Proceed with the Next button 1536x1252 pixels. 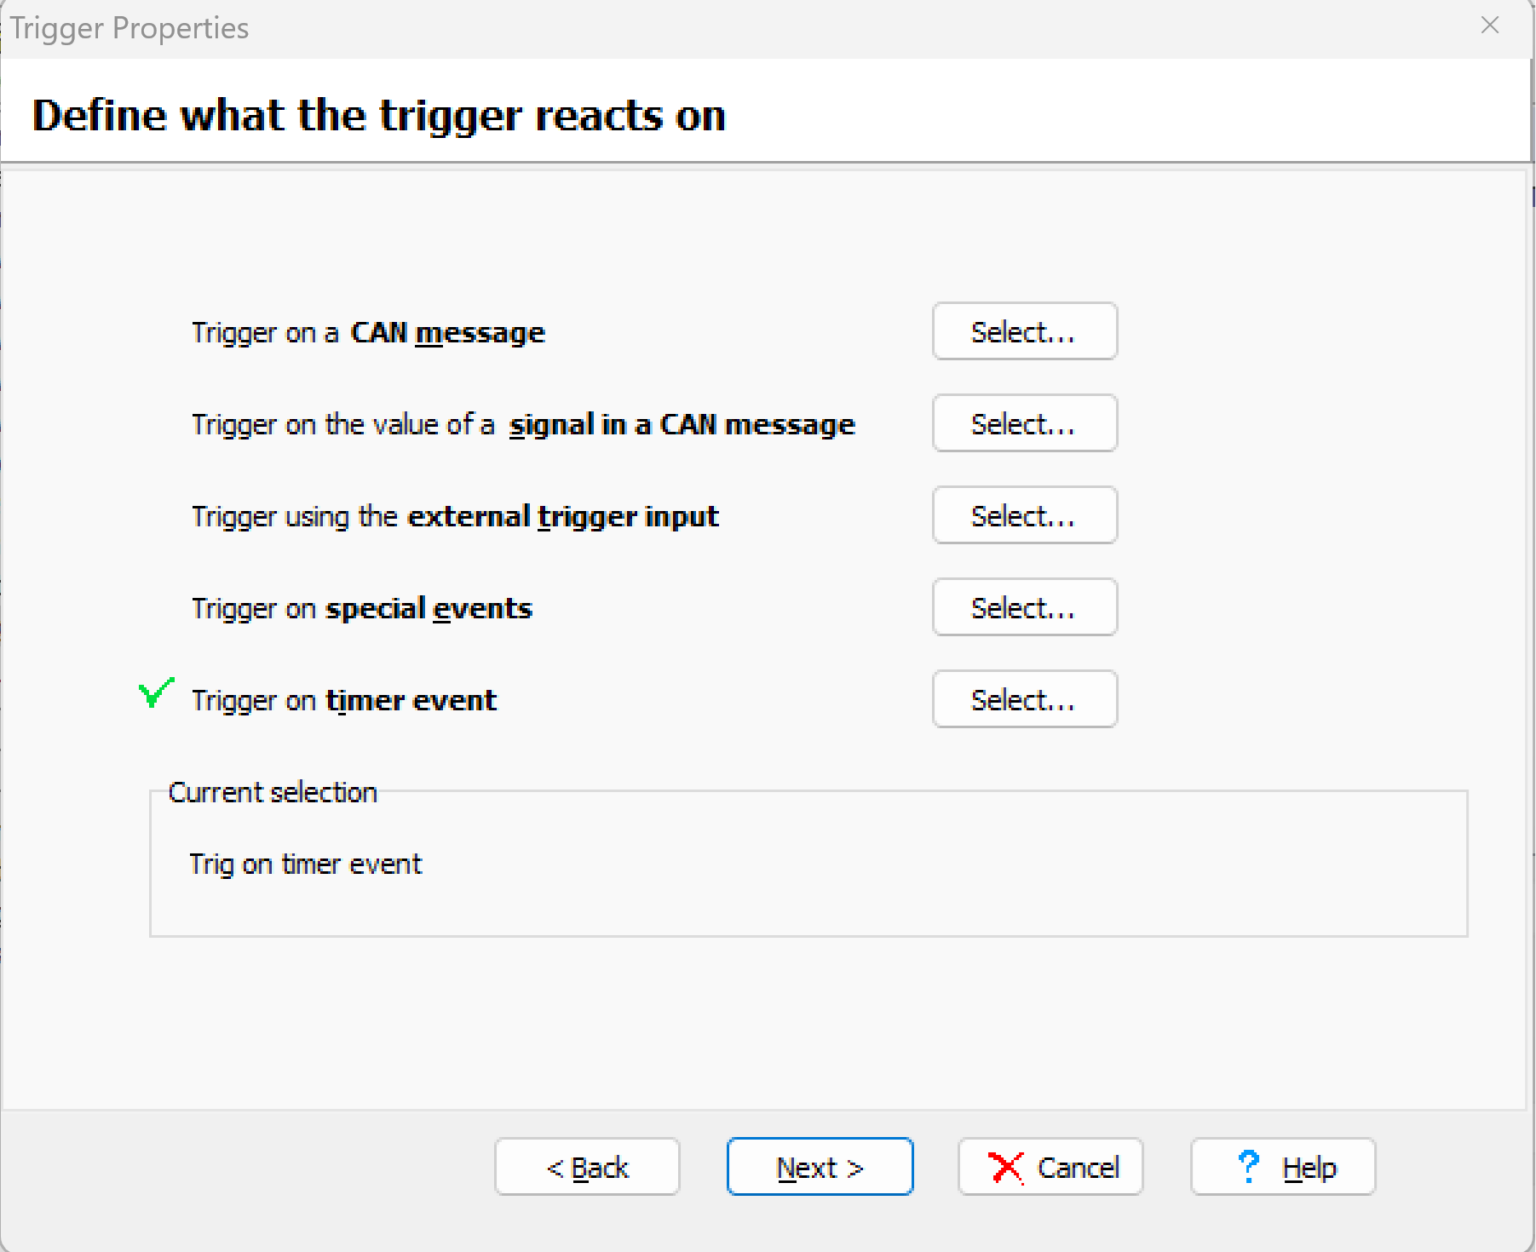pyautogui.click(x=819, y=1167)
